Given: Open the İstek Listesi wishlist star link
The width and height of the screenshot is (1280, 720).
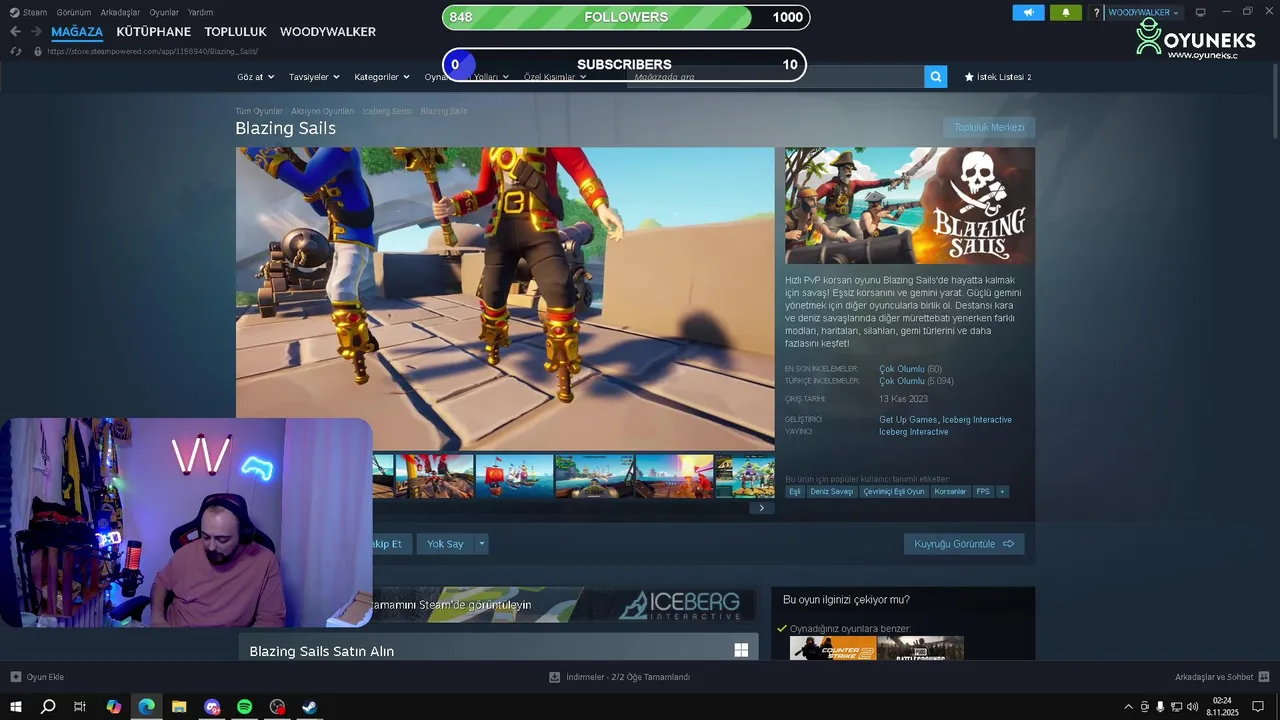Looking at the screenshot, I should point(998,77).
